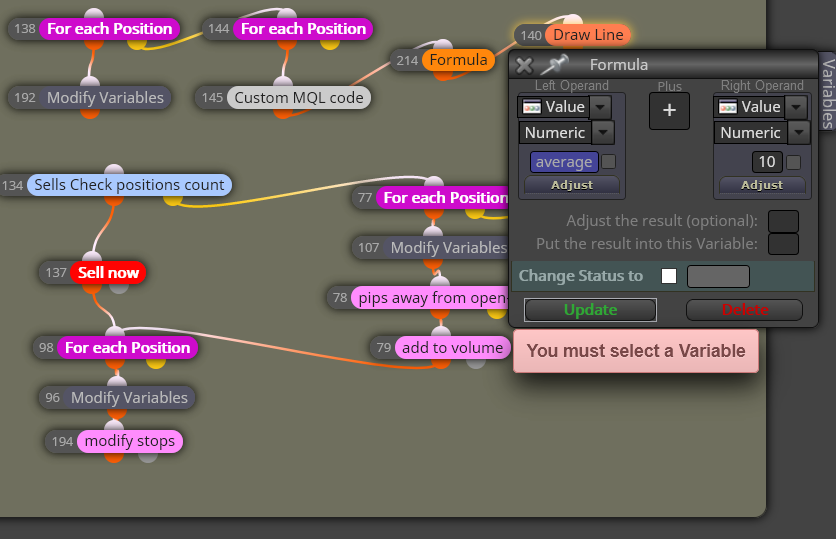Click yellow output connector of block 98
This screenshot has width=836, height=539.
coord(156,363)
